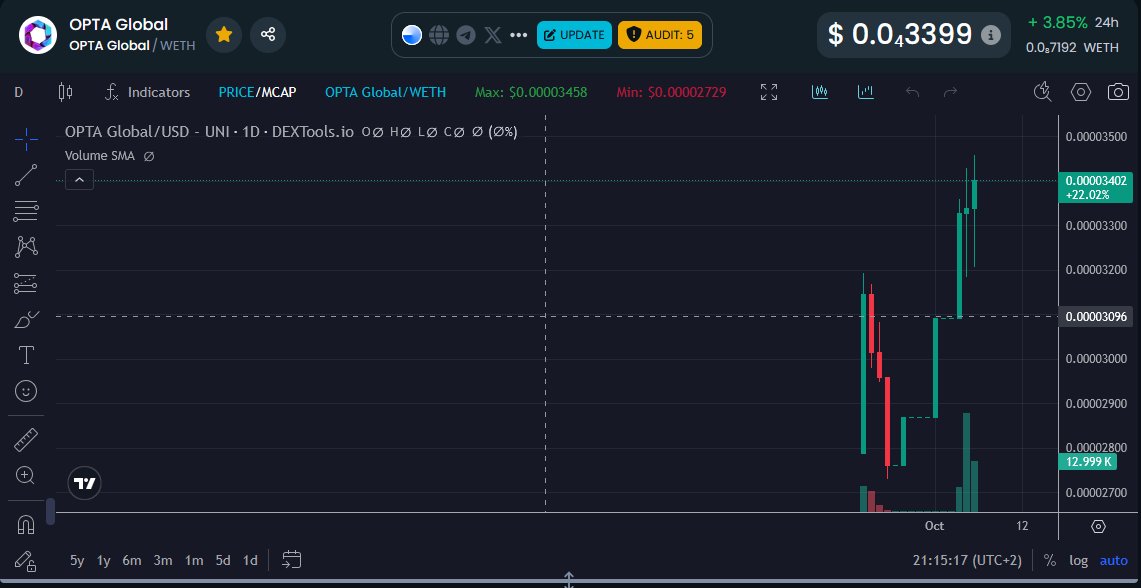
Task: Click the OPTA Global token logo
Action: 38,35
